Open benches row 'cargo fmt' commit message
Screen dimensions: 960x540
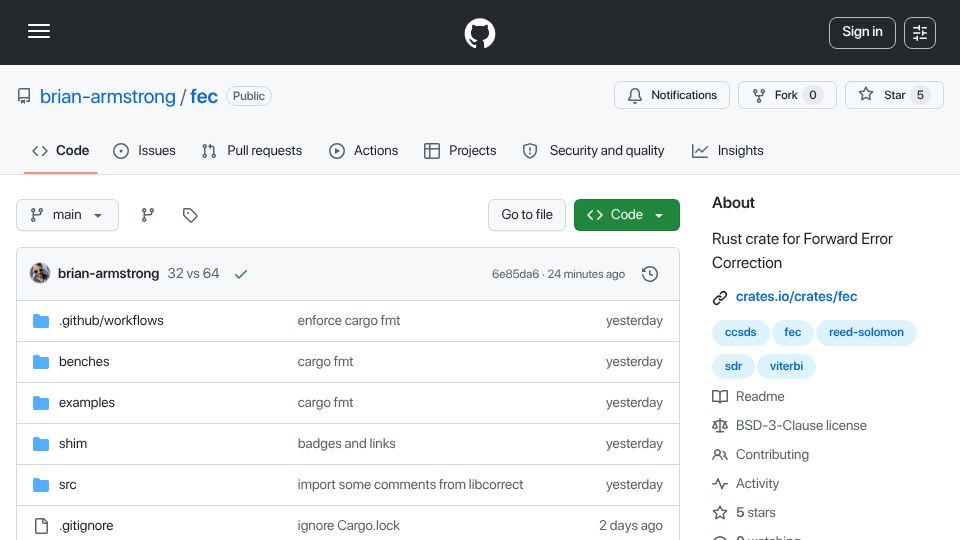pos(325,361)
